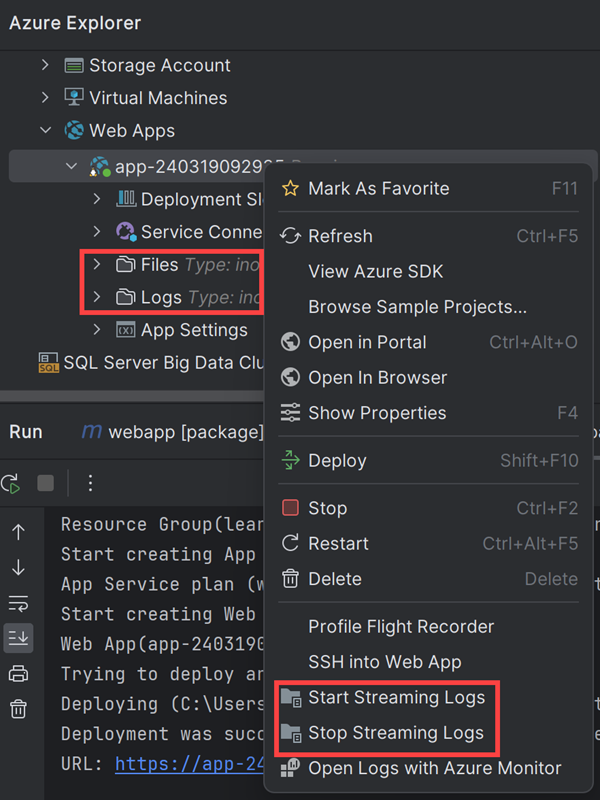Click the sliders icon beside Show Properties

(290, 412)
